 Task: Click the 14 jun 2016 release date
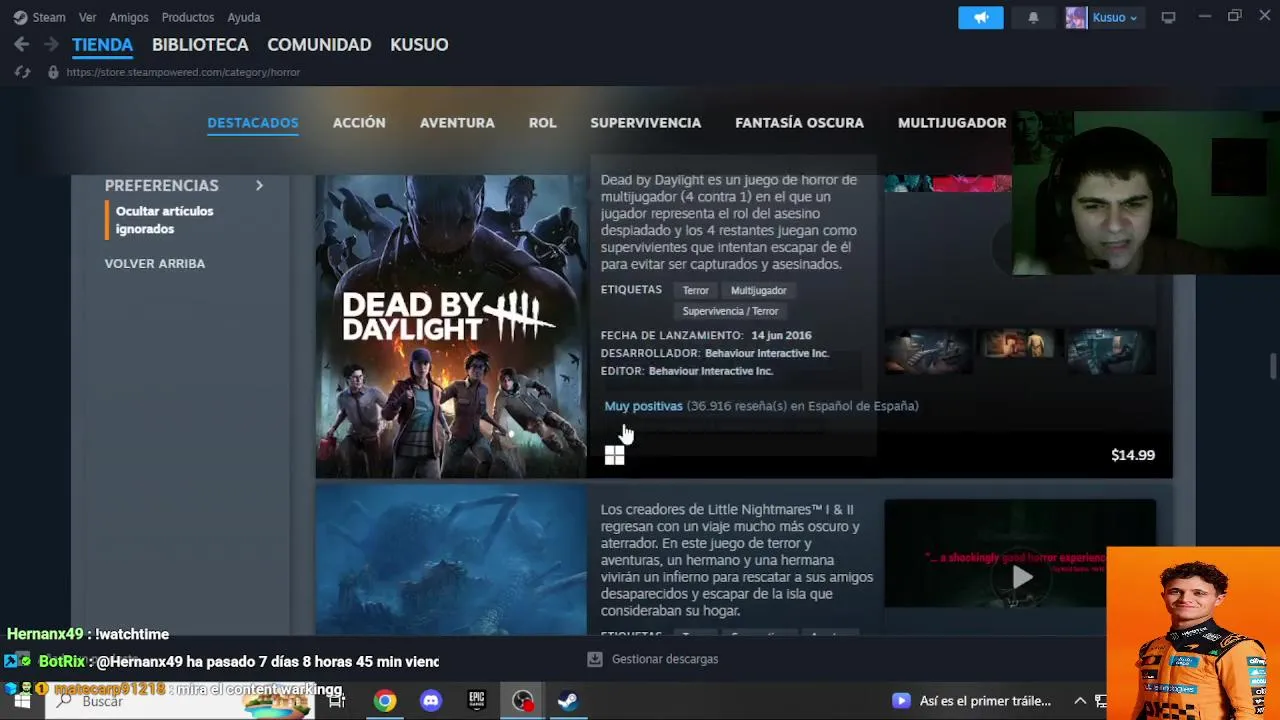click(781, 335)
